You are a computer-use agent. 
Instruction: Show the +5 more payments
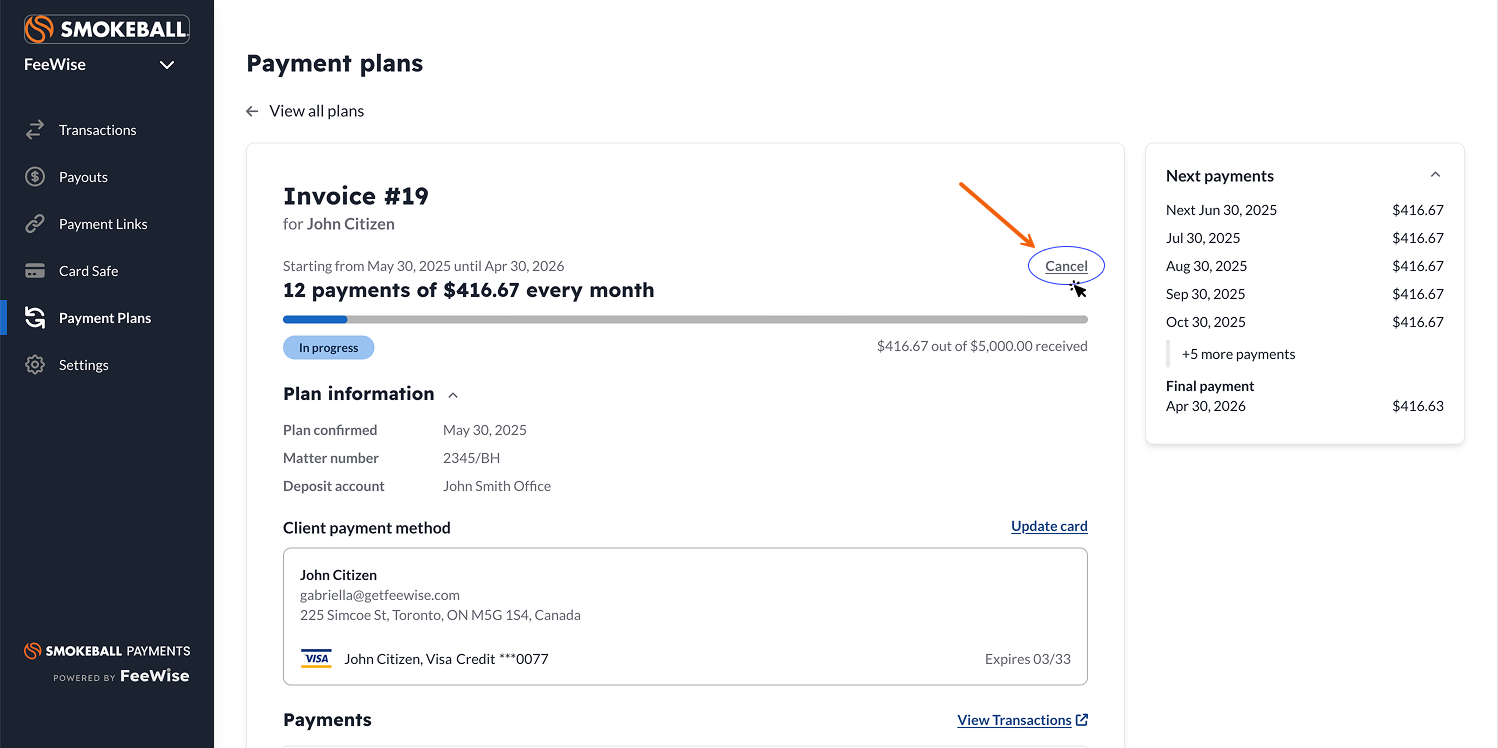pyautogui.click(x=1238, y=354)
